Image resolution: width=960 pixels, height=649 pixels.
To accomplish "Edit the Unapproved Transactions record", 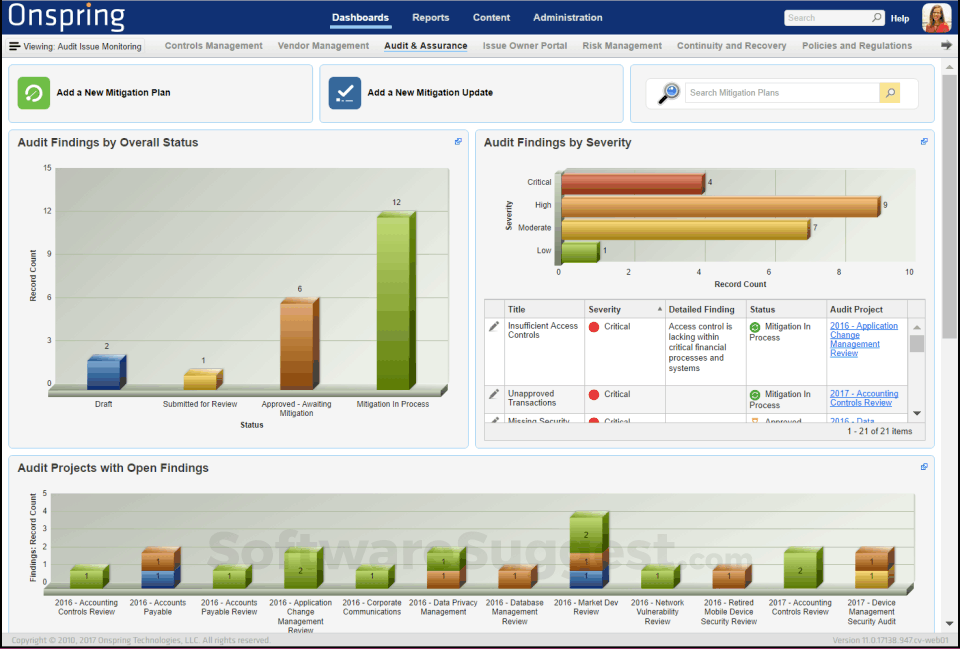I will click(493, 395).
